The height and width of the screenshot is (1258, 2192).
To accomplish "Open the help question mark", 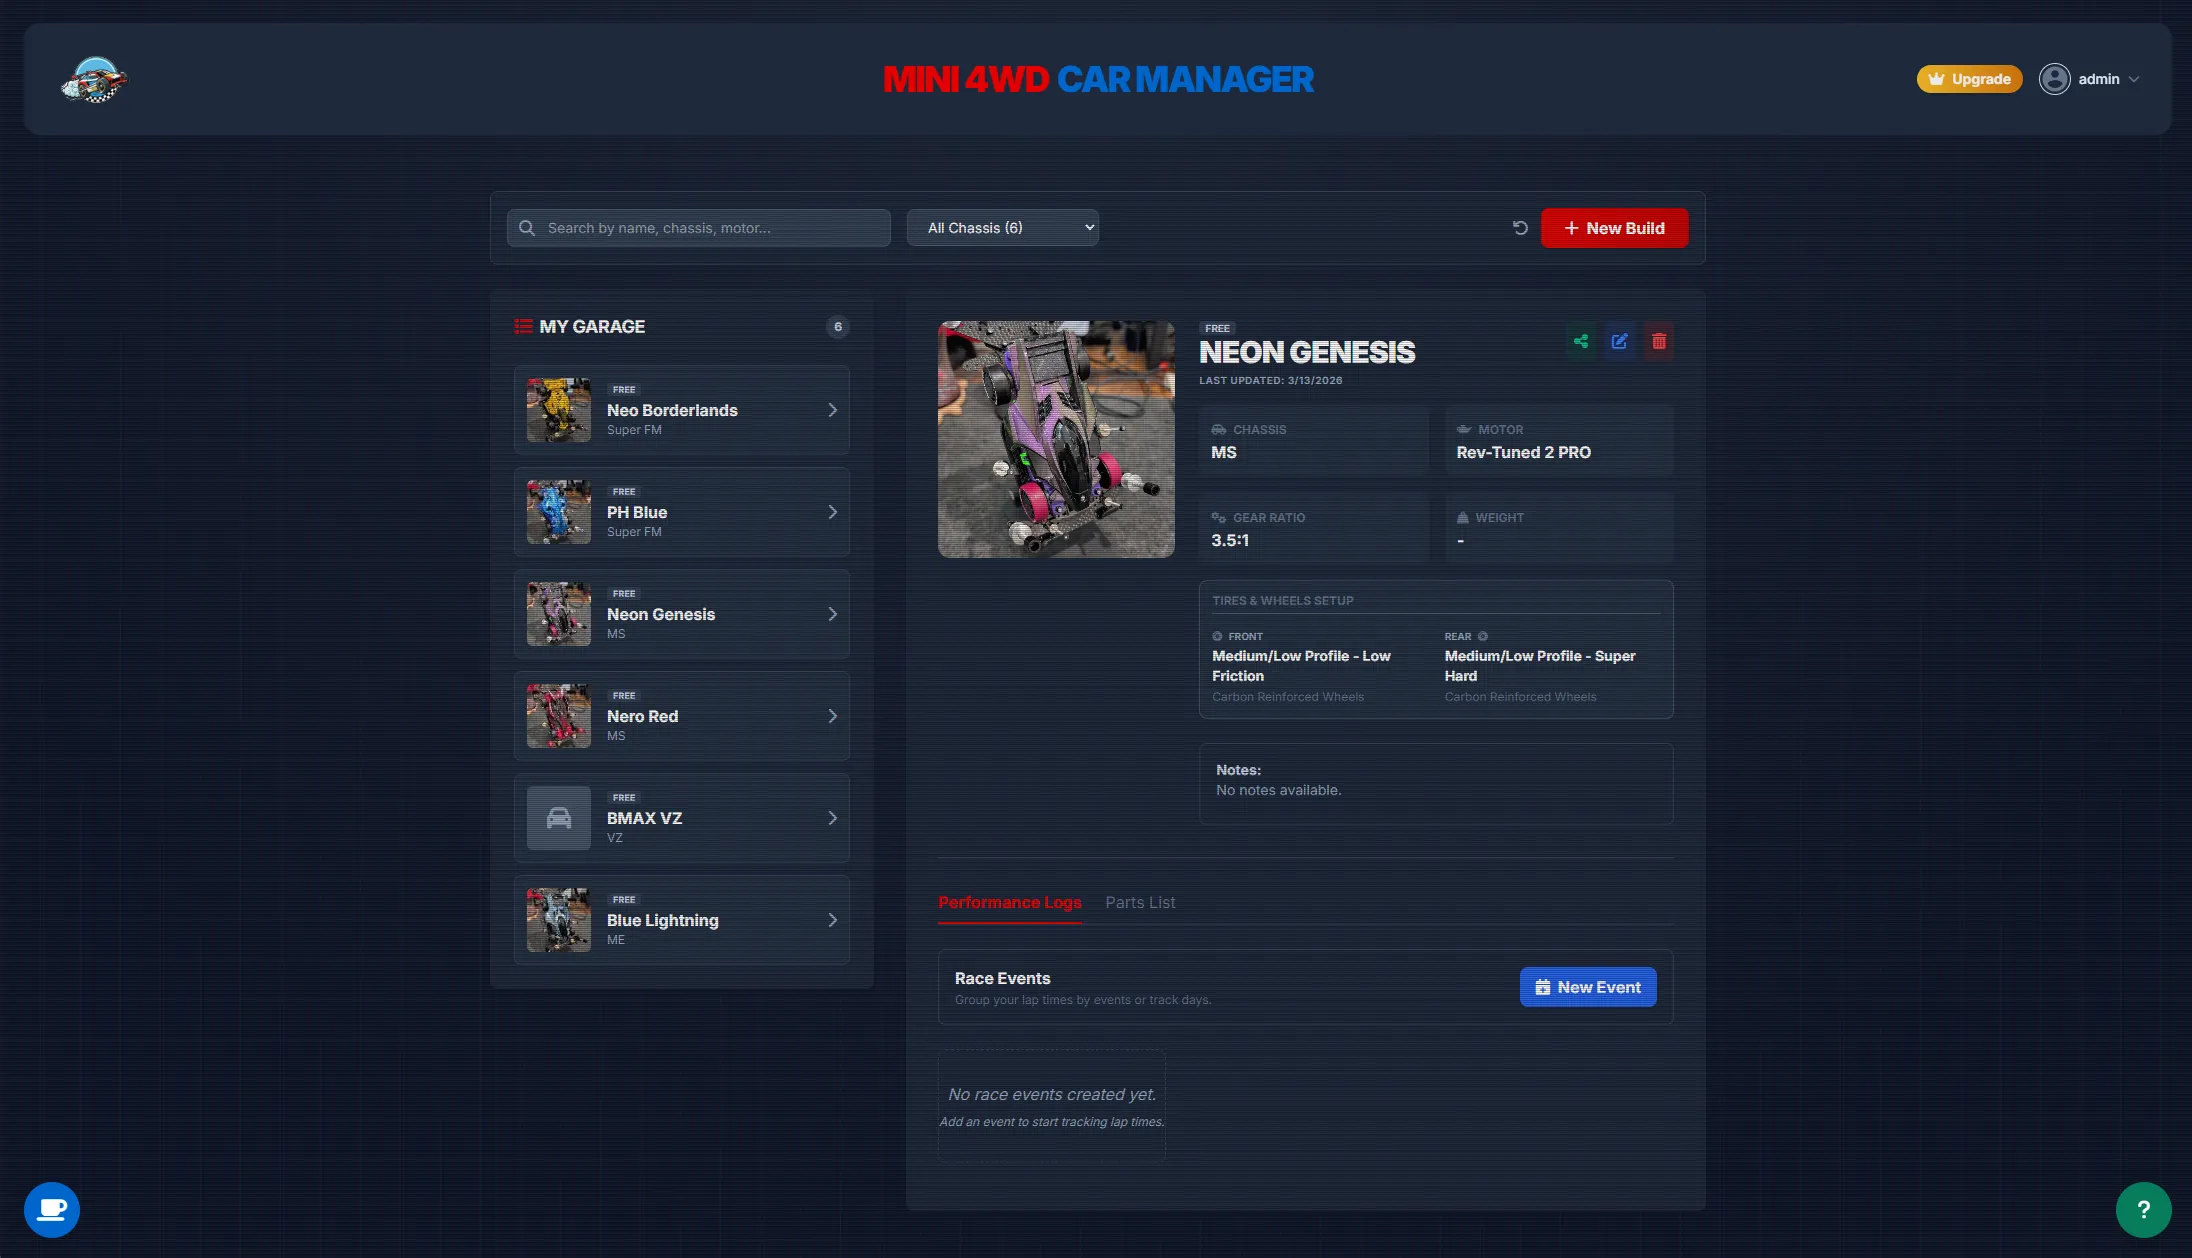I will tap(2143, 1210).
